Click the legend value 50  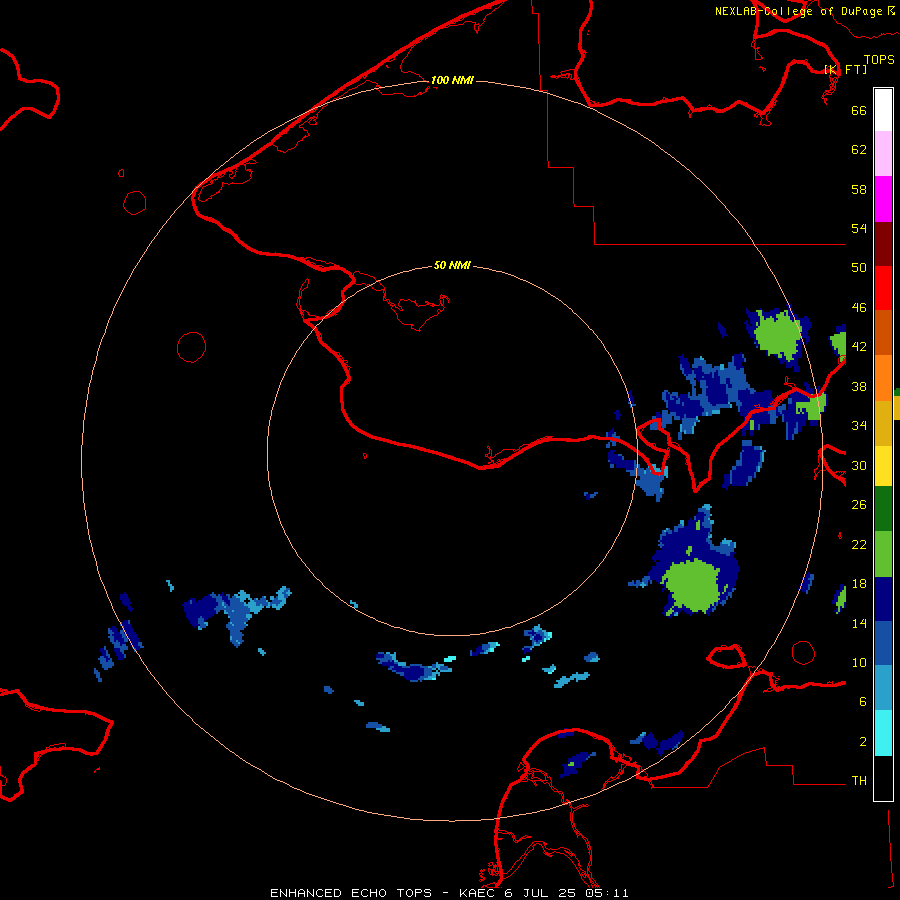click(x=859, y=268)
